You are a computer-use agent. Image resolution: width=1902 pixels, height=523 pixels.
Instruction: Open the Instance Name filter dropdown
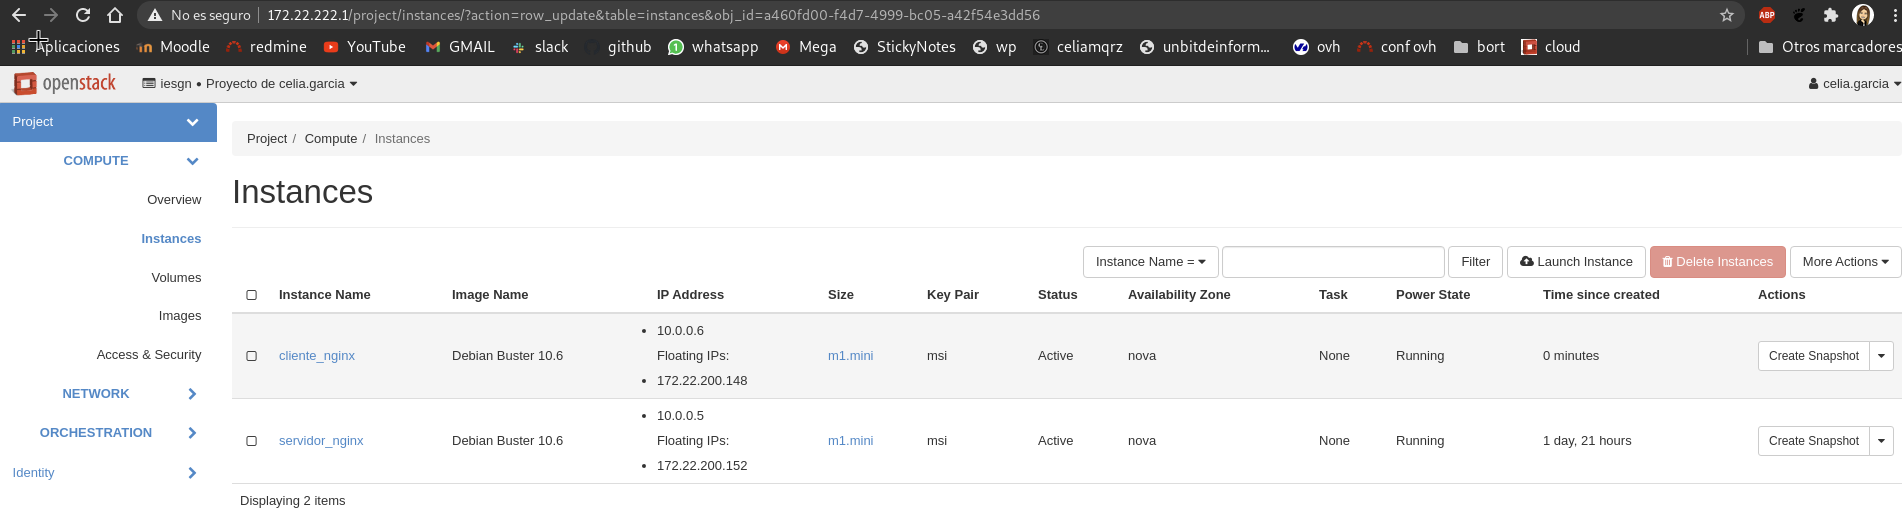(1150, 262)
